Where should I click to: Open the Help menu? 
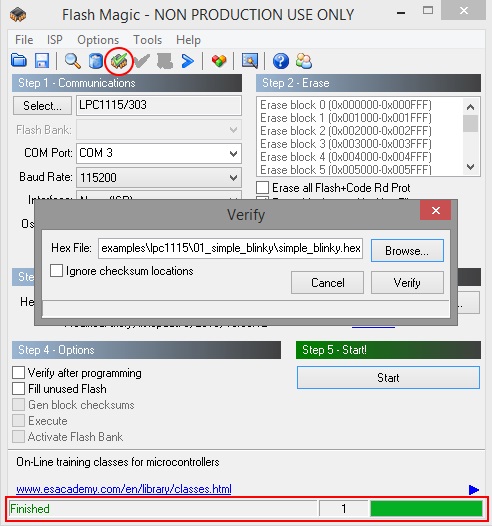coord(188,40)
